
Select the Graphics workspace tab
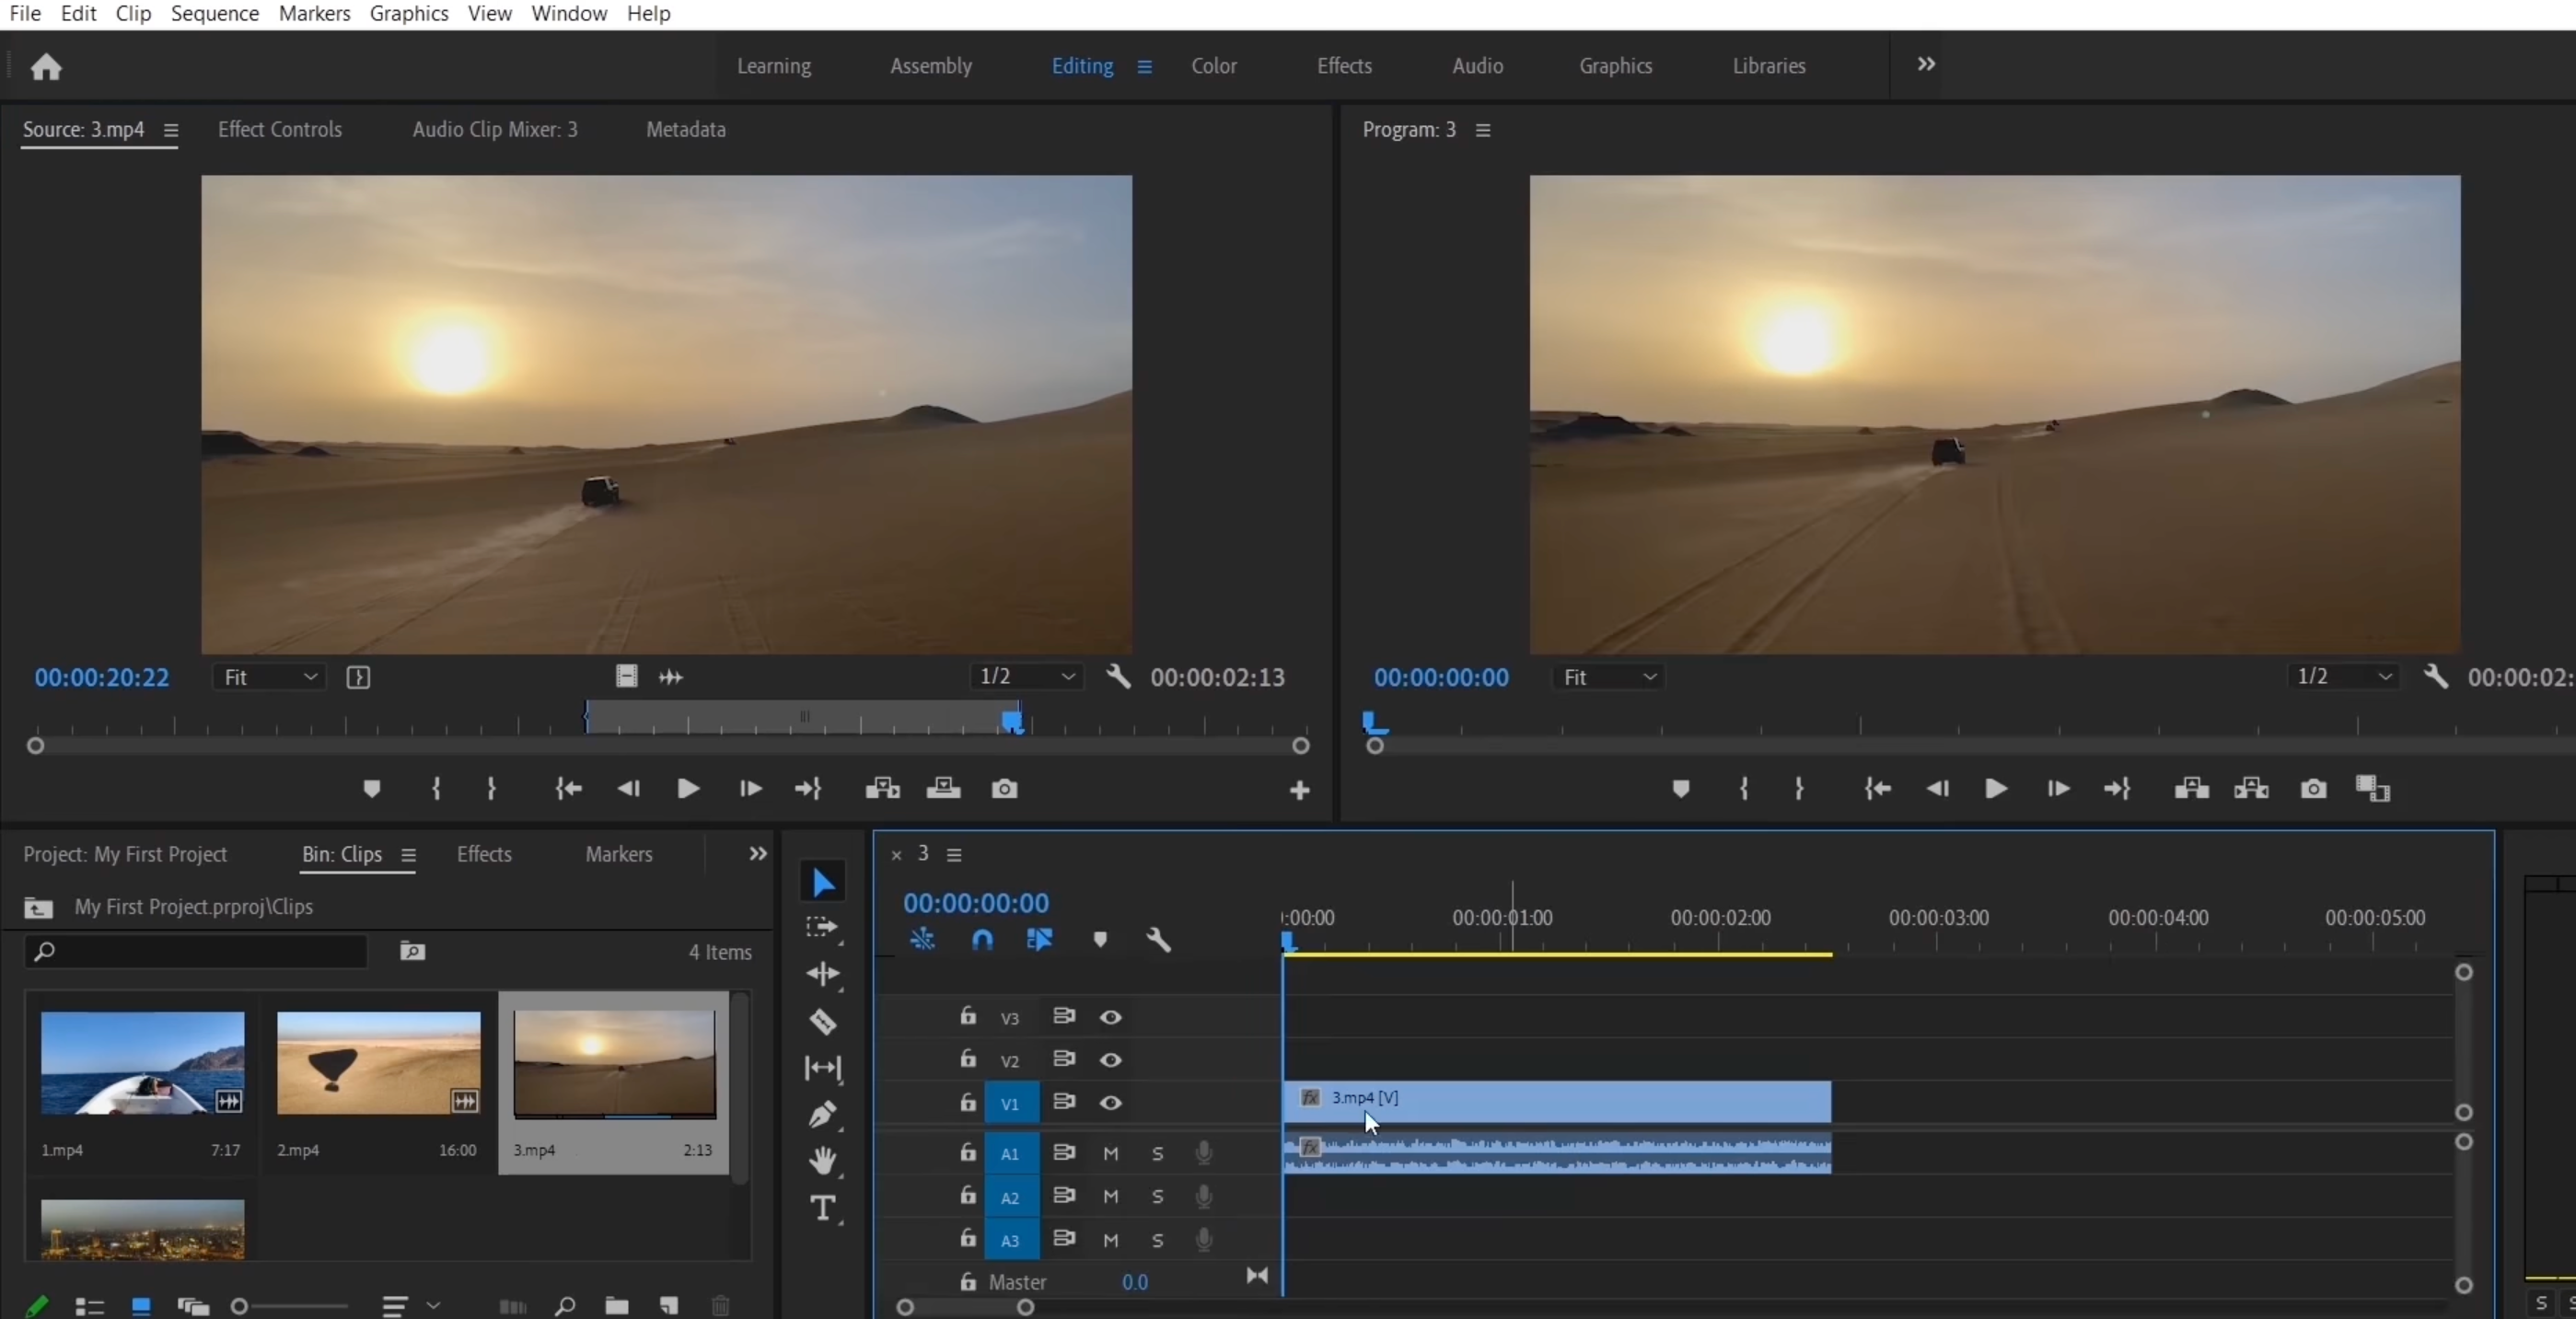tap(1614, 65)
